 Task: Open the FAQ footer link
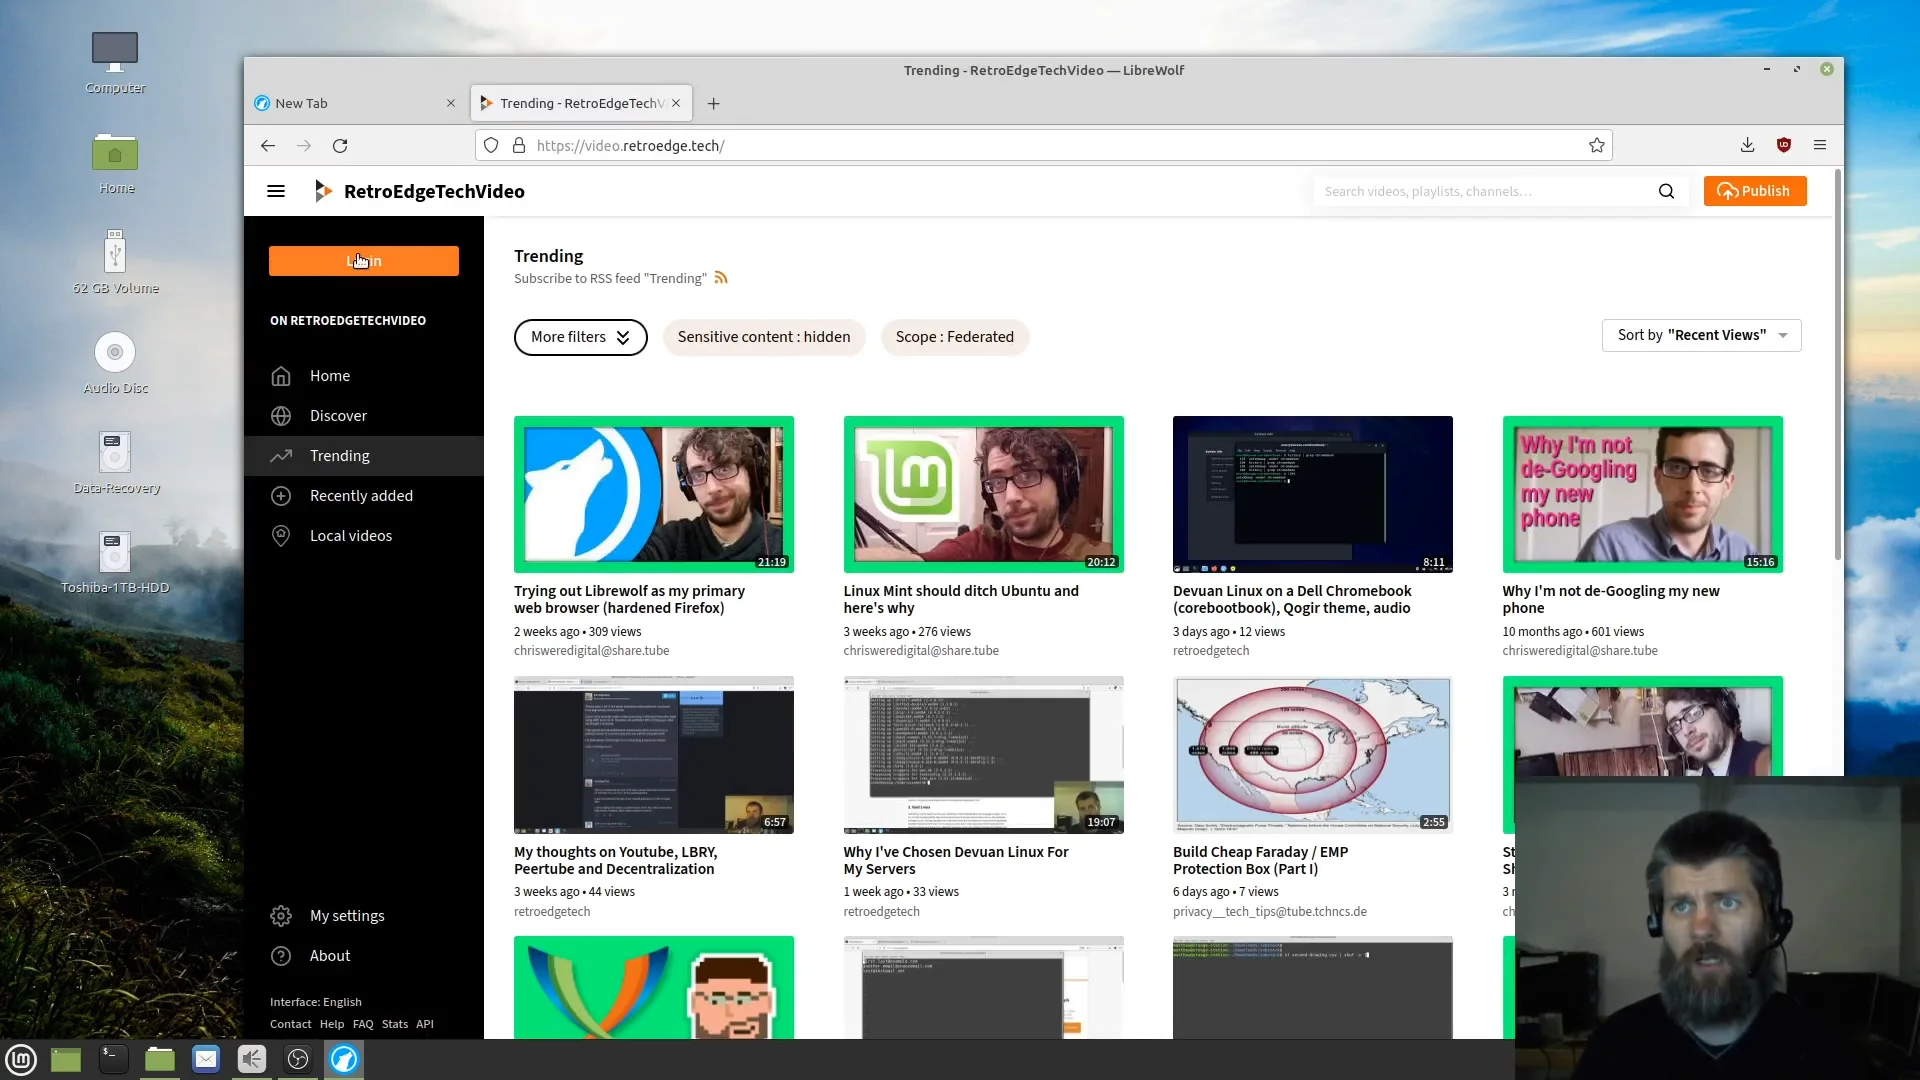[x=363, y=1024]
